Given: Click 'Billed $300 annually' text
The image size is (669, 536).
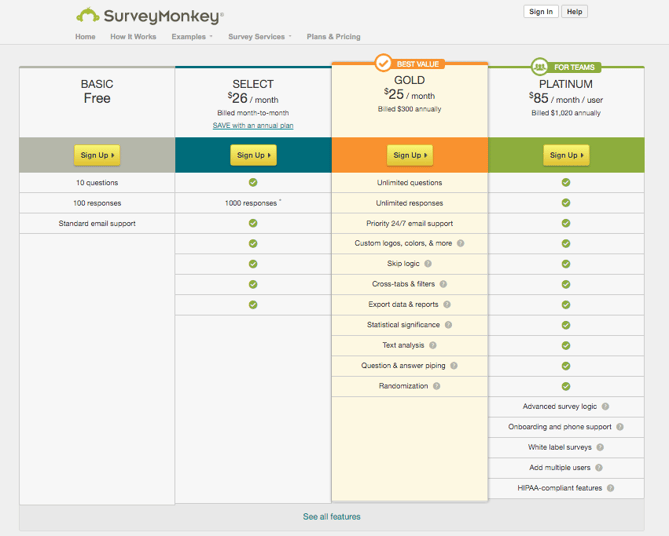Looking at the screenshot, I should click(410, 109).
